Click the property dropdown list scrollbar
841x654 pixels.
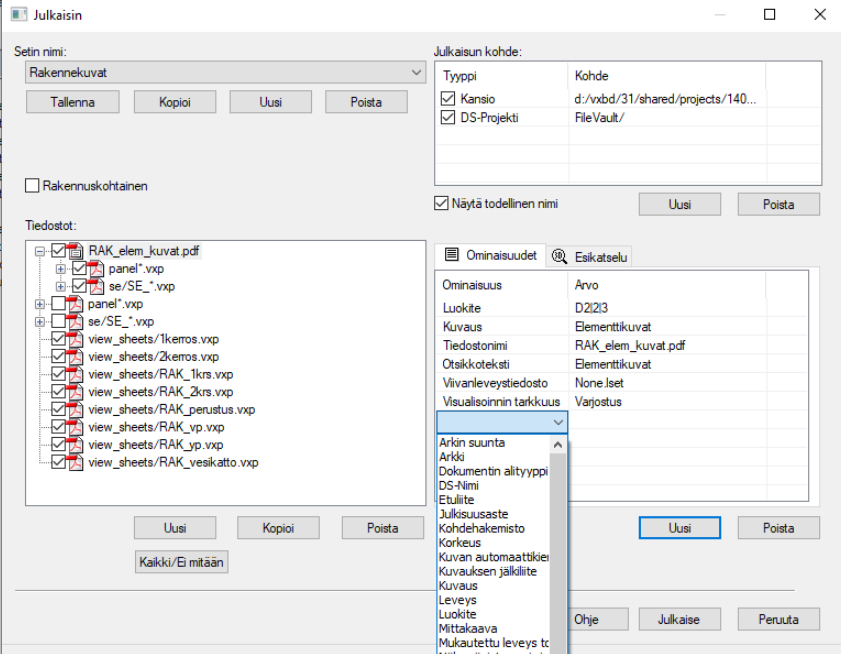558,550
